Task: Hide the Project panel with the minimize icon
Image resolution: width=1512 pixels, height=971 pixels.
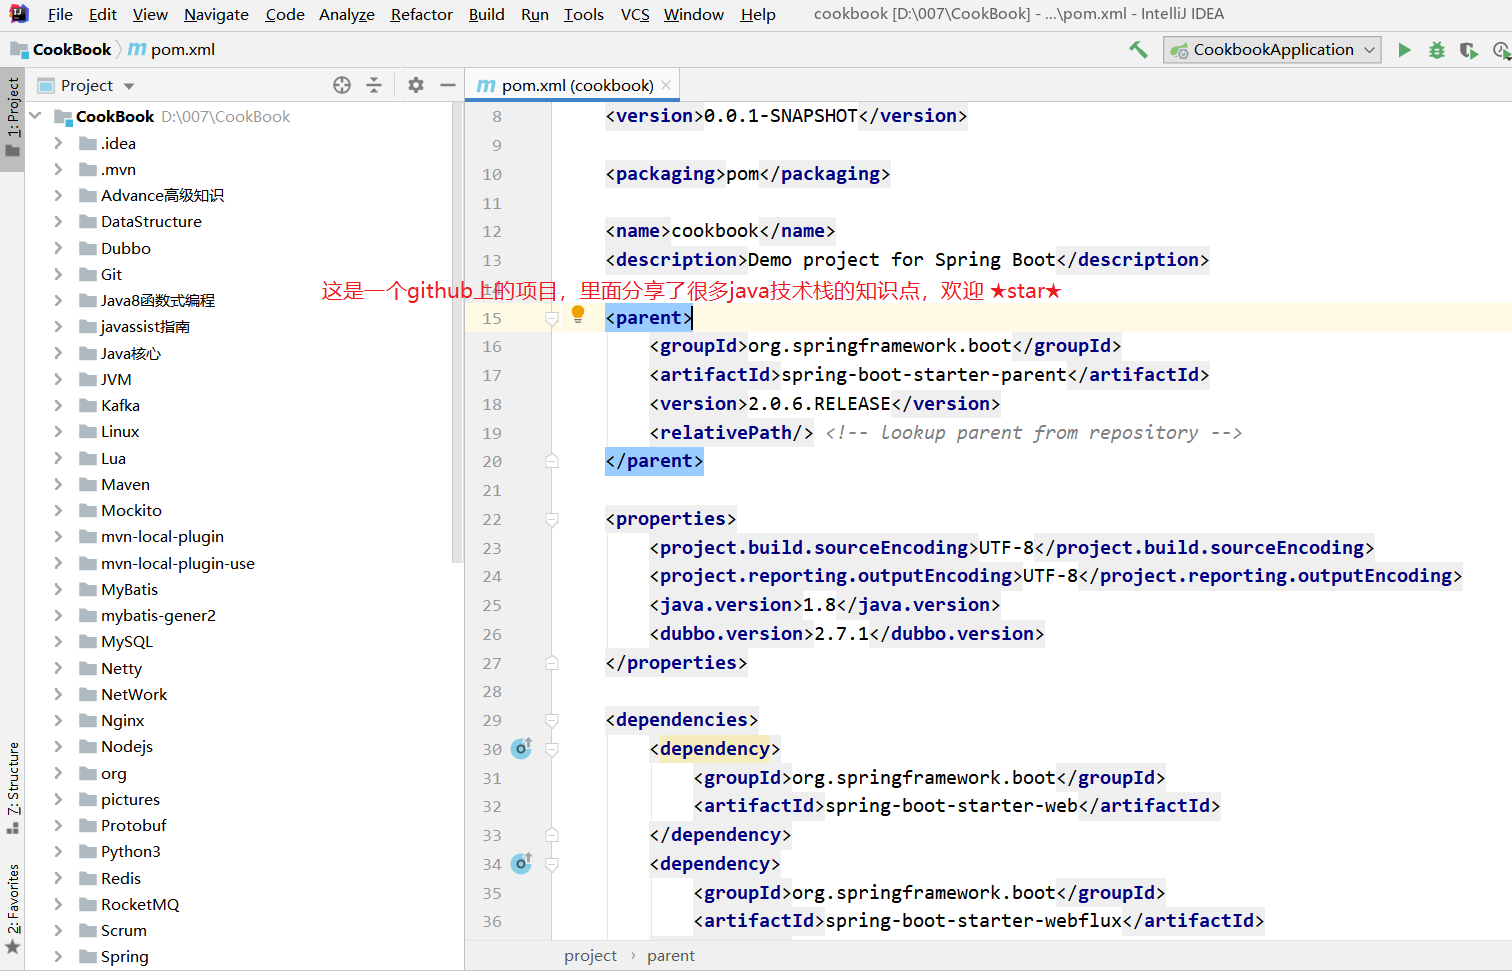Action: (x=448, y=85)
